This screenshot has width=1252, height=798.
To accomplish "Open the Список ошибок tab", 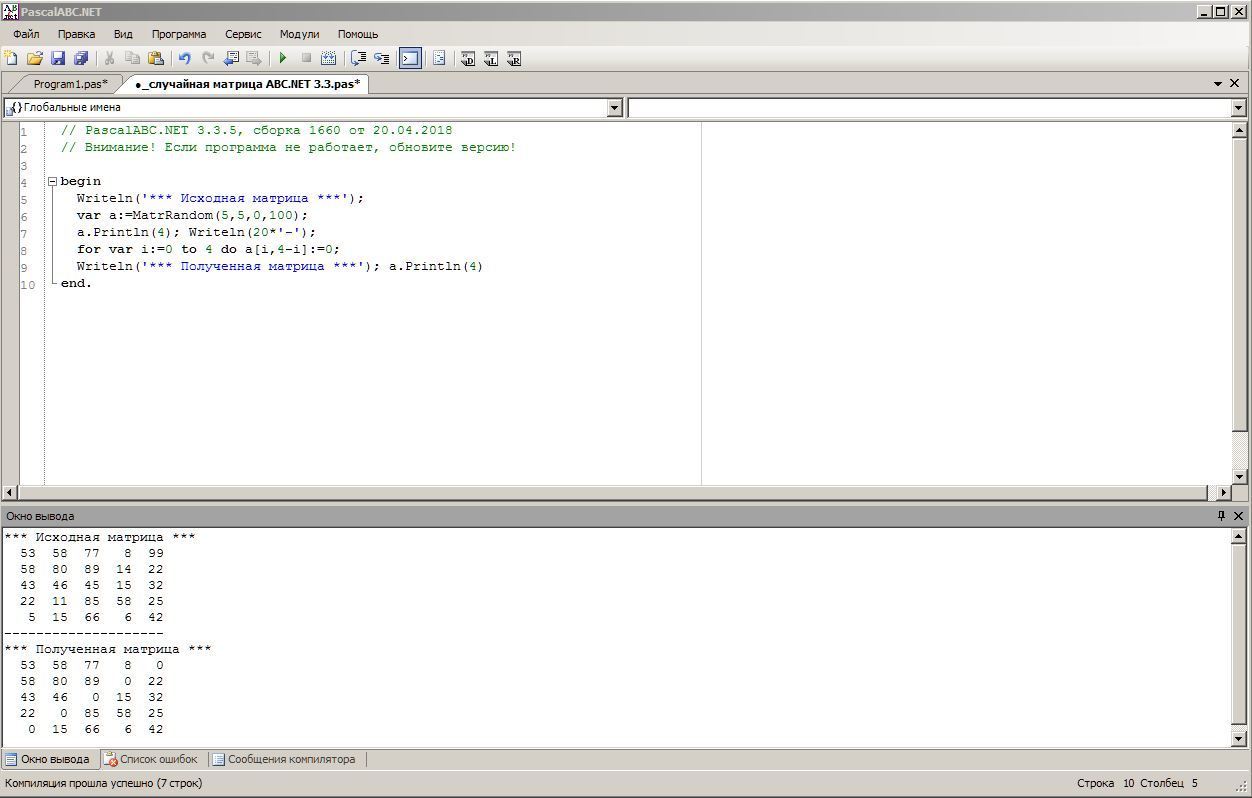I will [151, 759].
